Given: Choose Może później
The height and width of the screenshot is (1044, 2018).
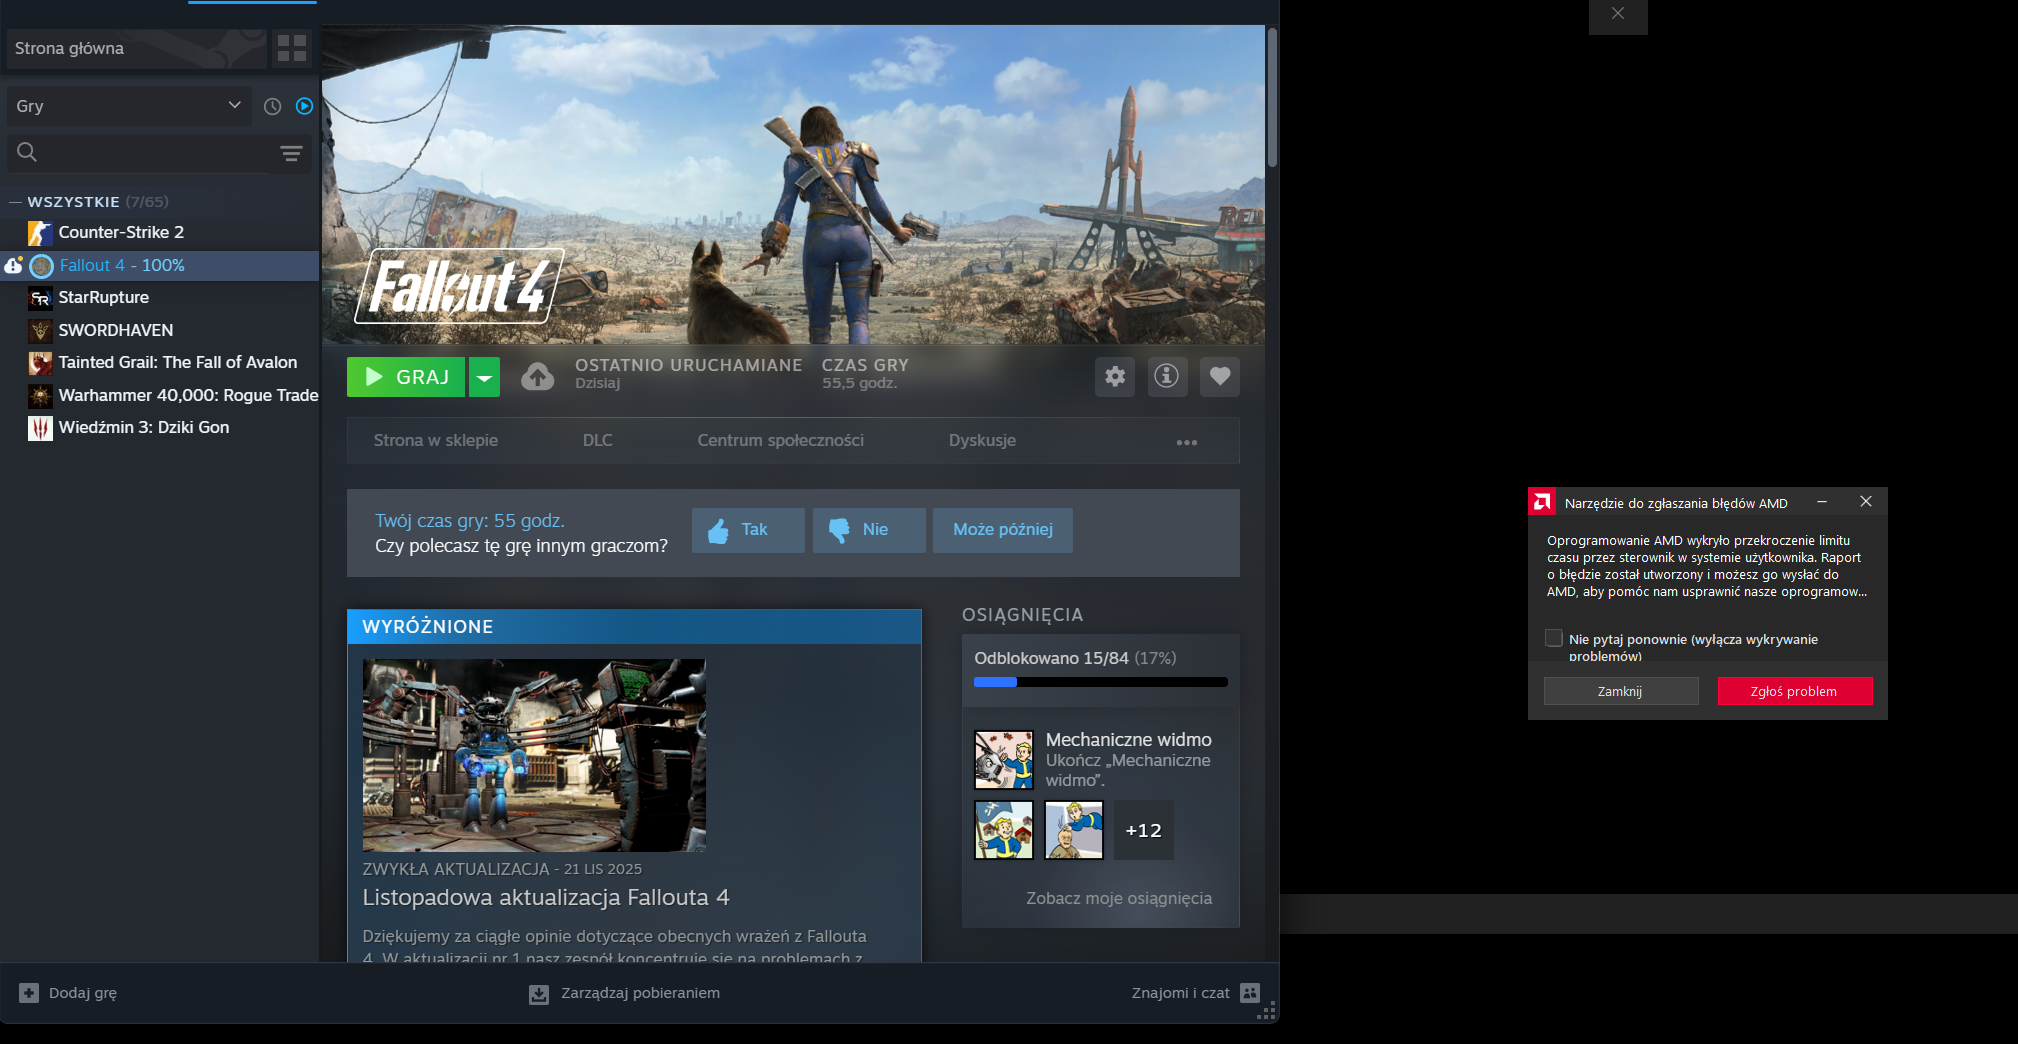Looking at the screenshot, I should tap(1003, 530).
